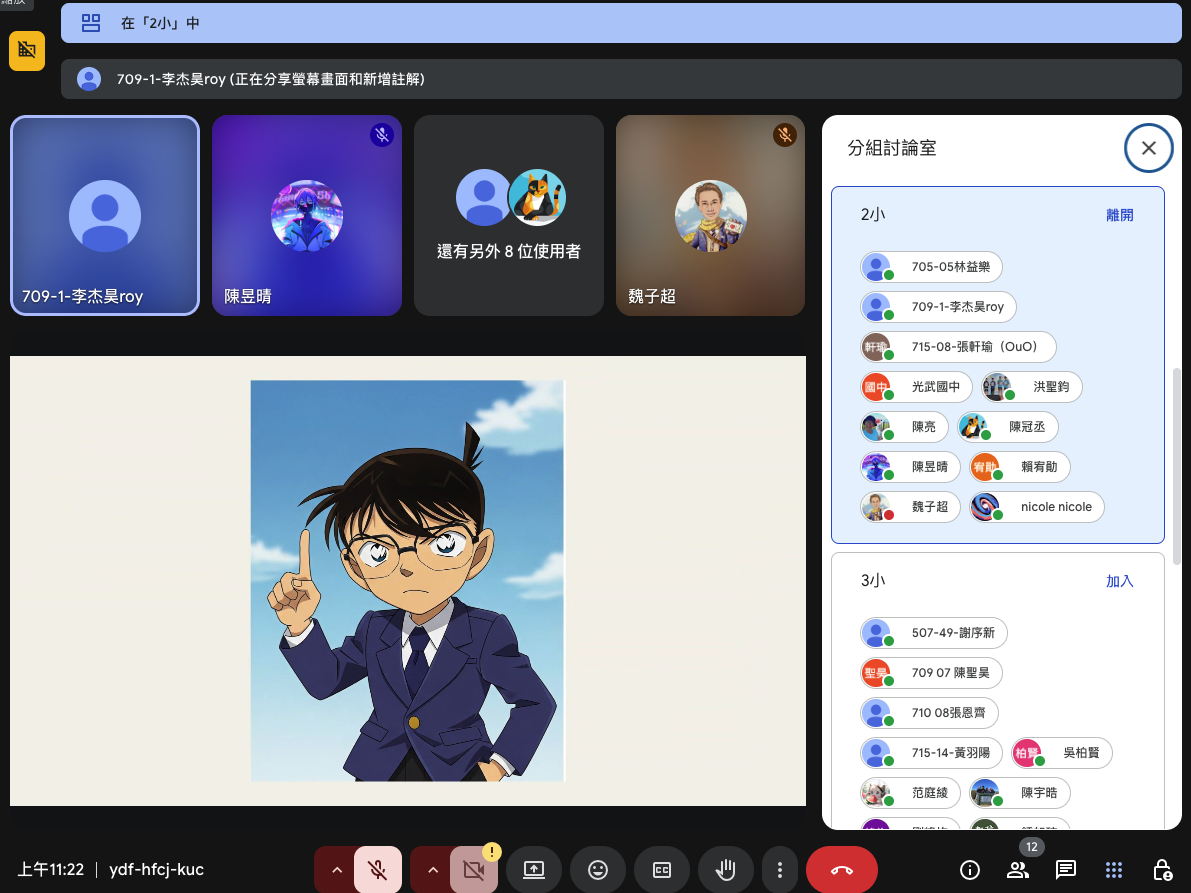Toggle the microphone mute button
The height and width of the screenshot is (893, 1191).
378,869
